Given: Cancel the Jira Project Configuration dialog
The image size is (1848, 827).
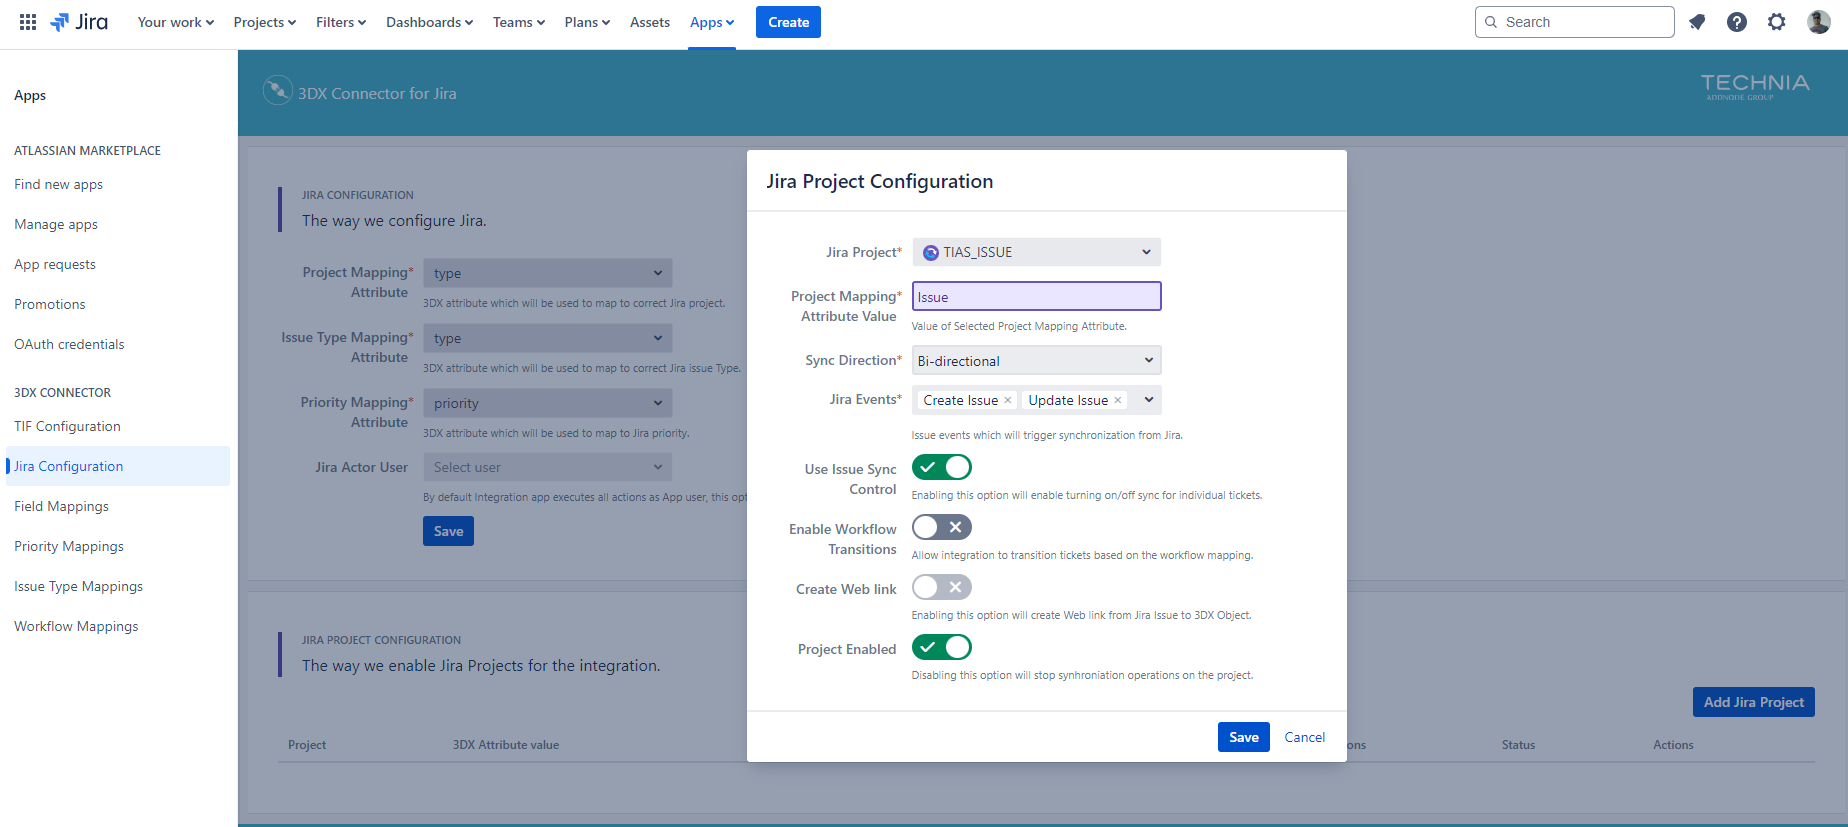Looking at the screenshot, I should click(1304, 737).
